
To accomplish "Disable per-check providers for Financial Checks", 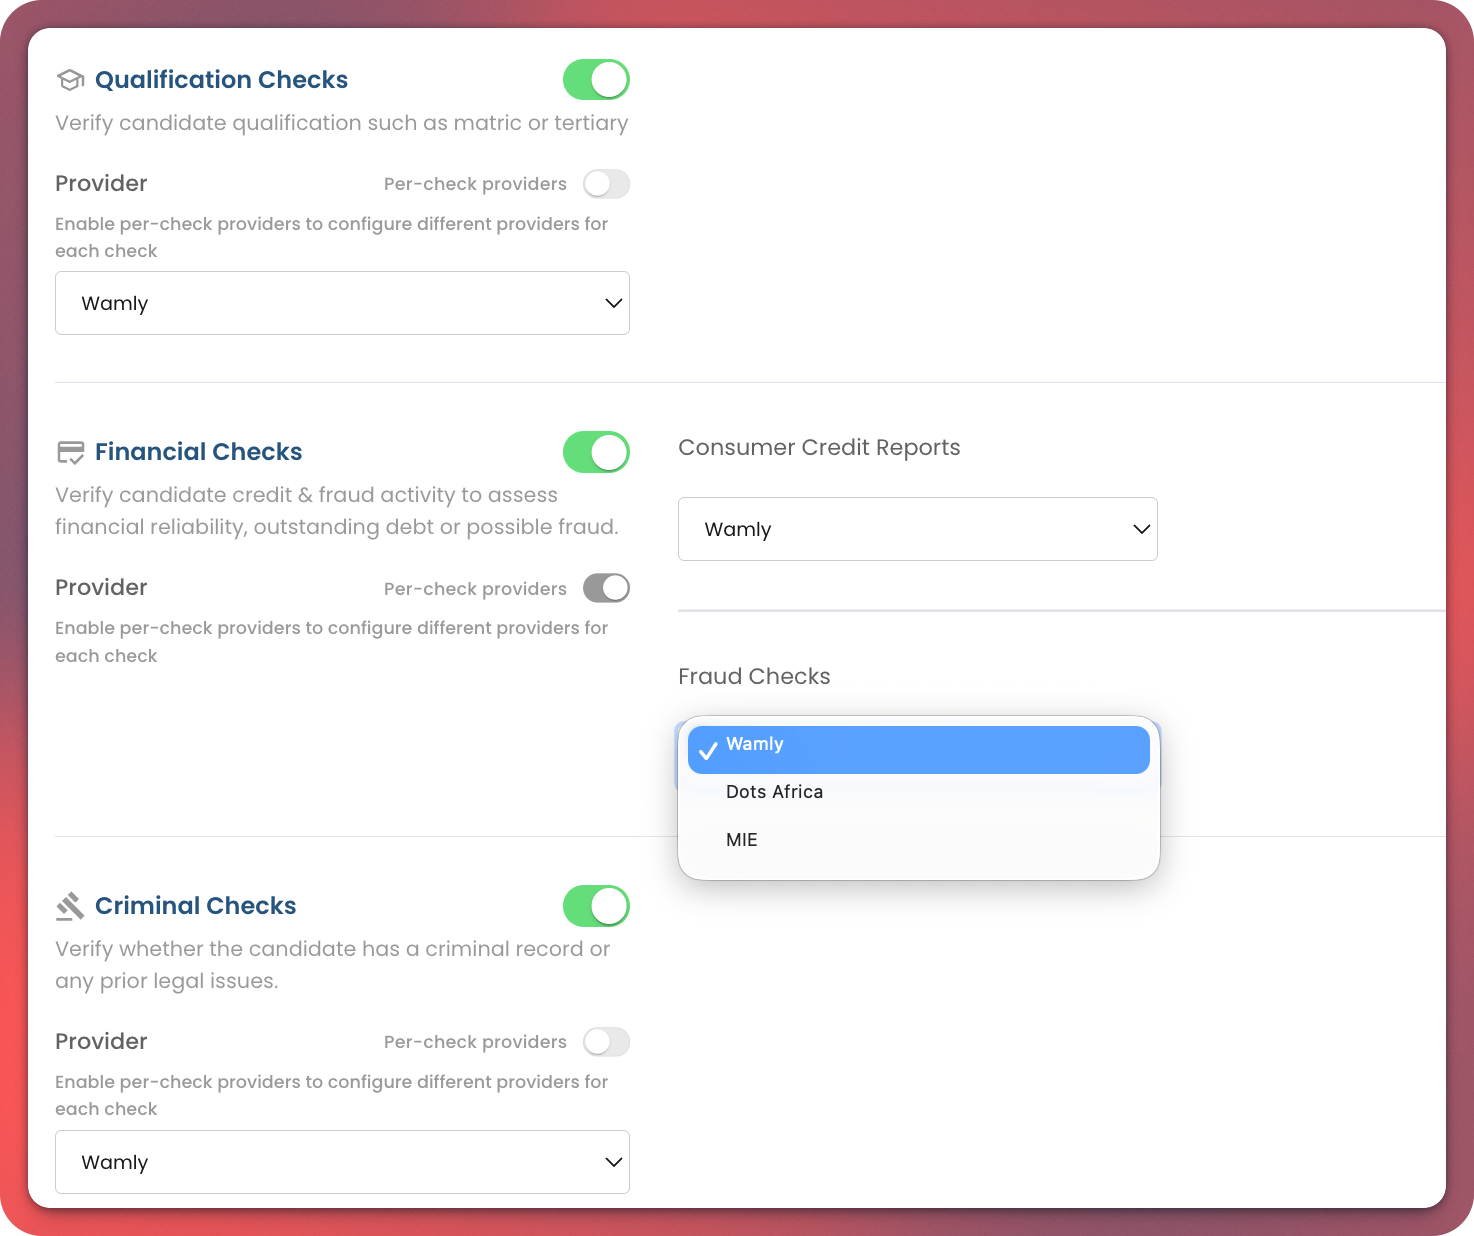I will pyautogui.click(x=606, y=588).
